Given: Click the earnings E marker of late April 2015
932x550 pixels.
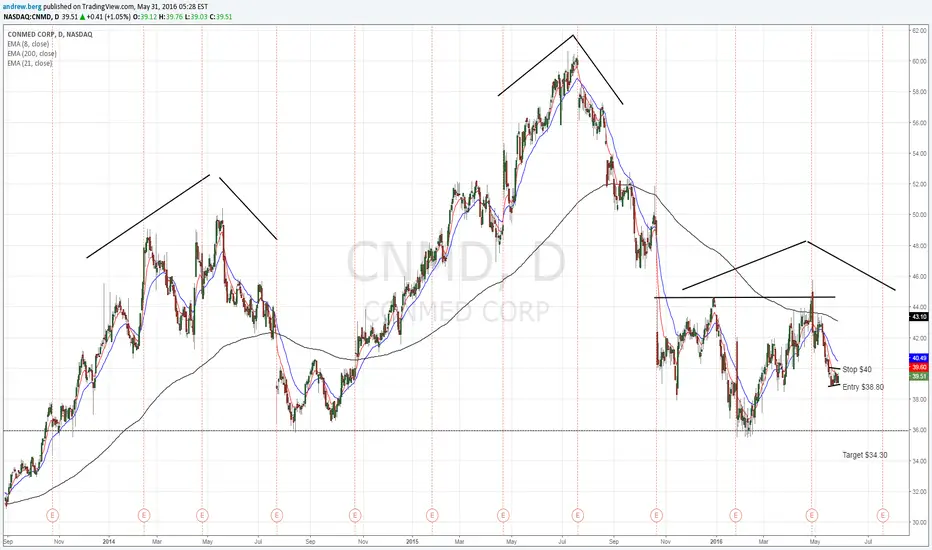Looking at the screenshot, I should tap(503, 515).
